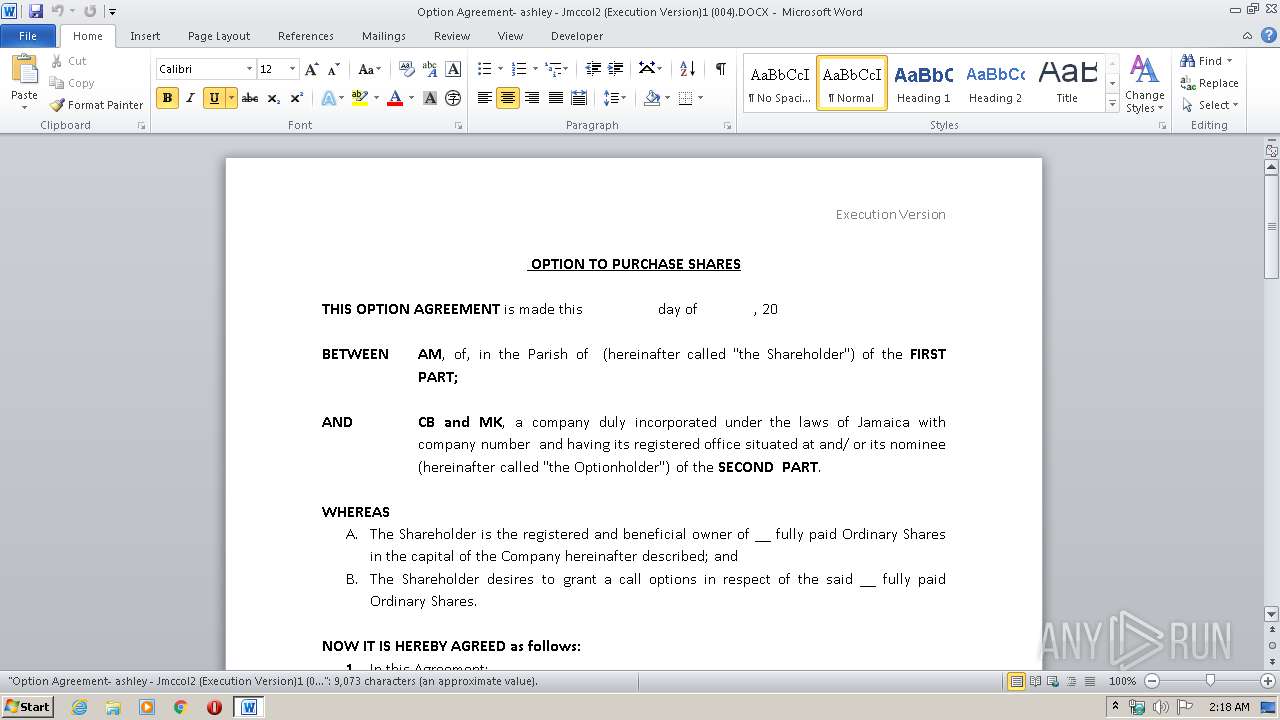The image size is (1280, 720).
Task: Apply superscript formatting
Action: point(296,98)
